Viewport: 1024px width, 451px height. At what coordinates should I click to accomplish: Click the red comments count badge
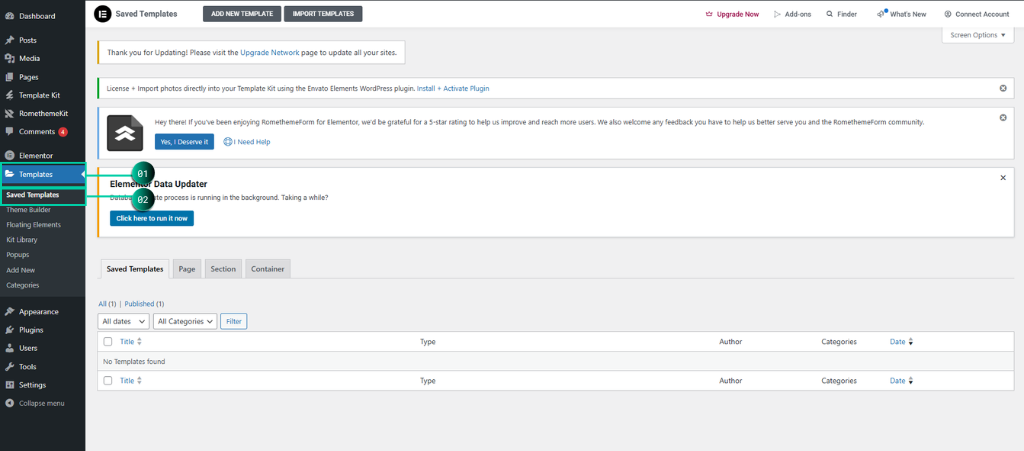63,132
